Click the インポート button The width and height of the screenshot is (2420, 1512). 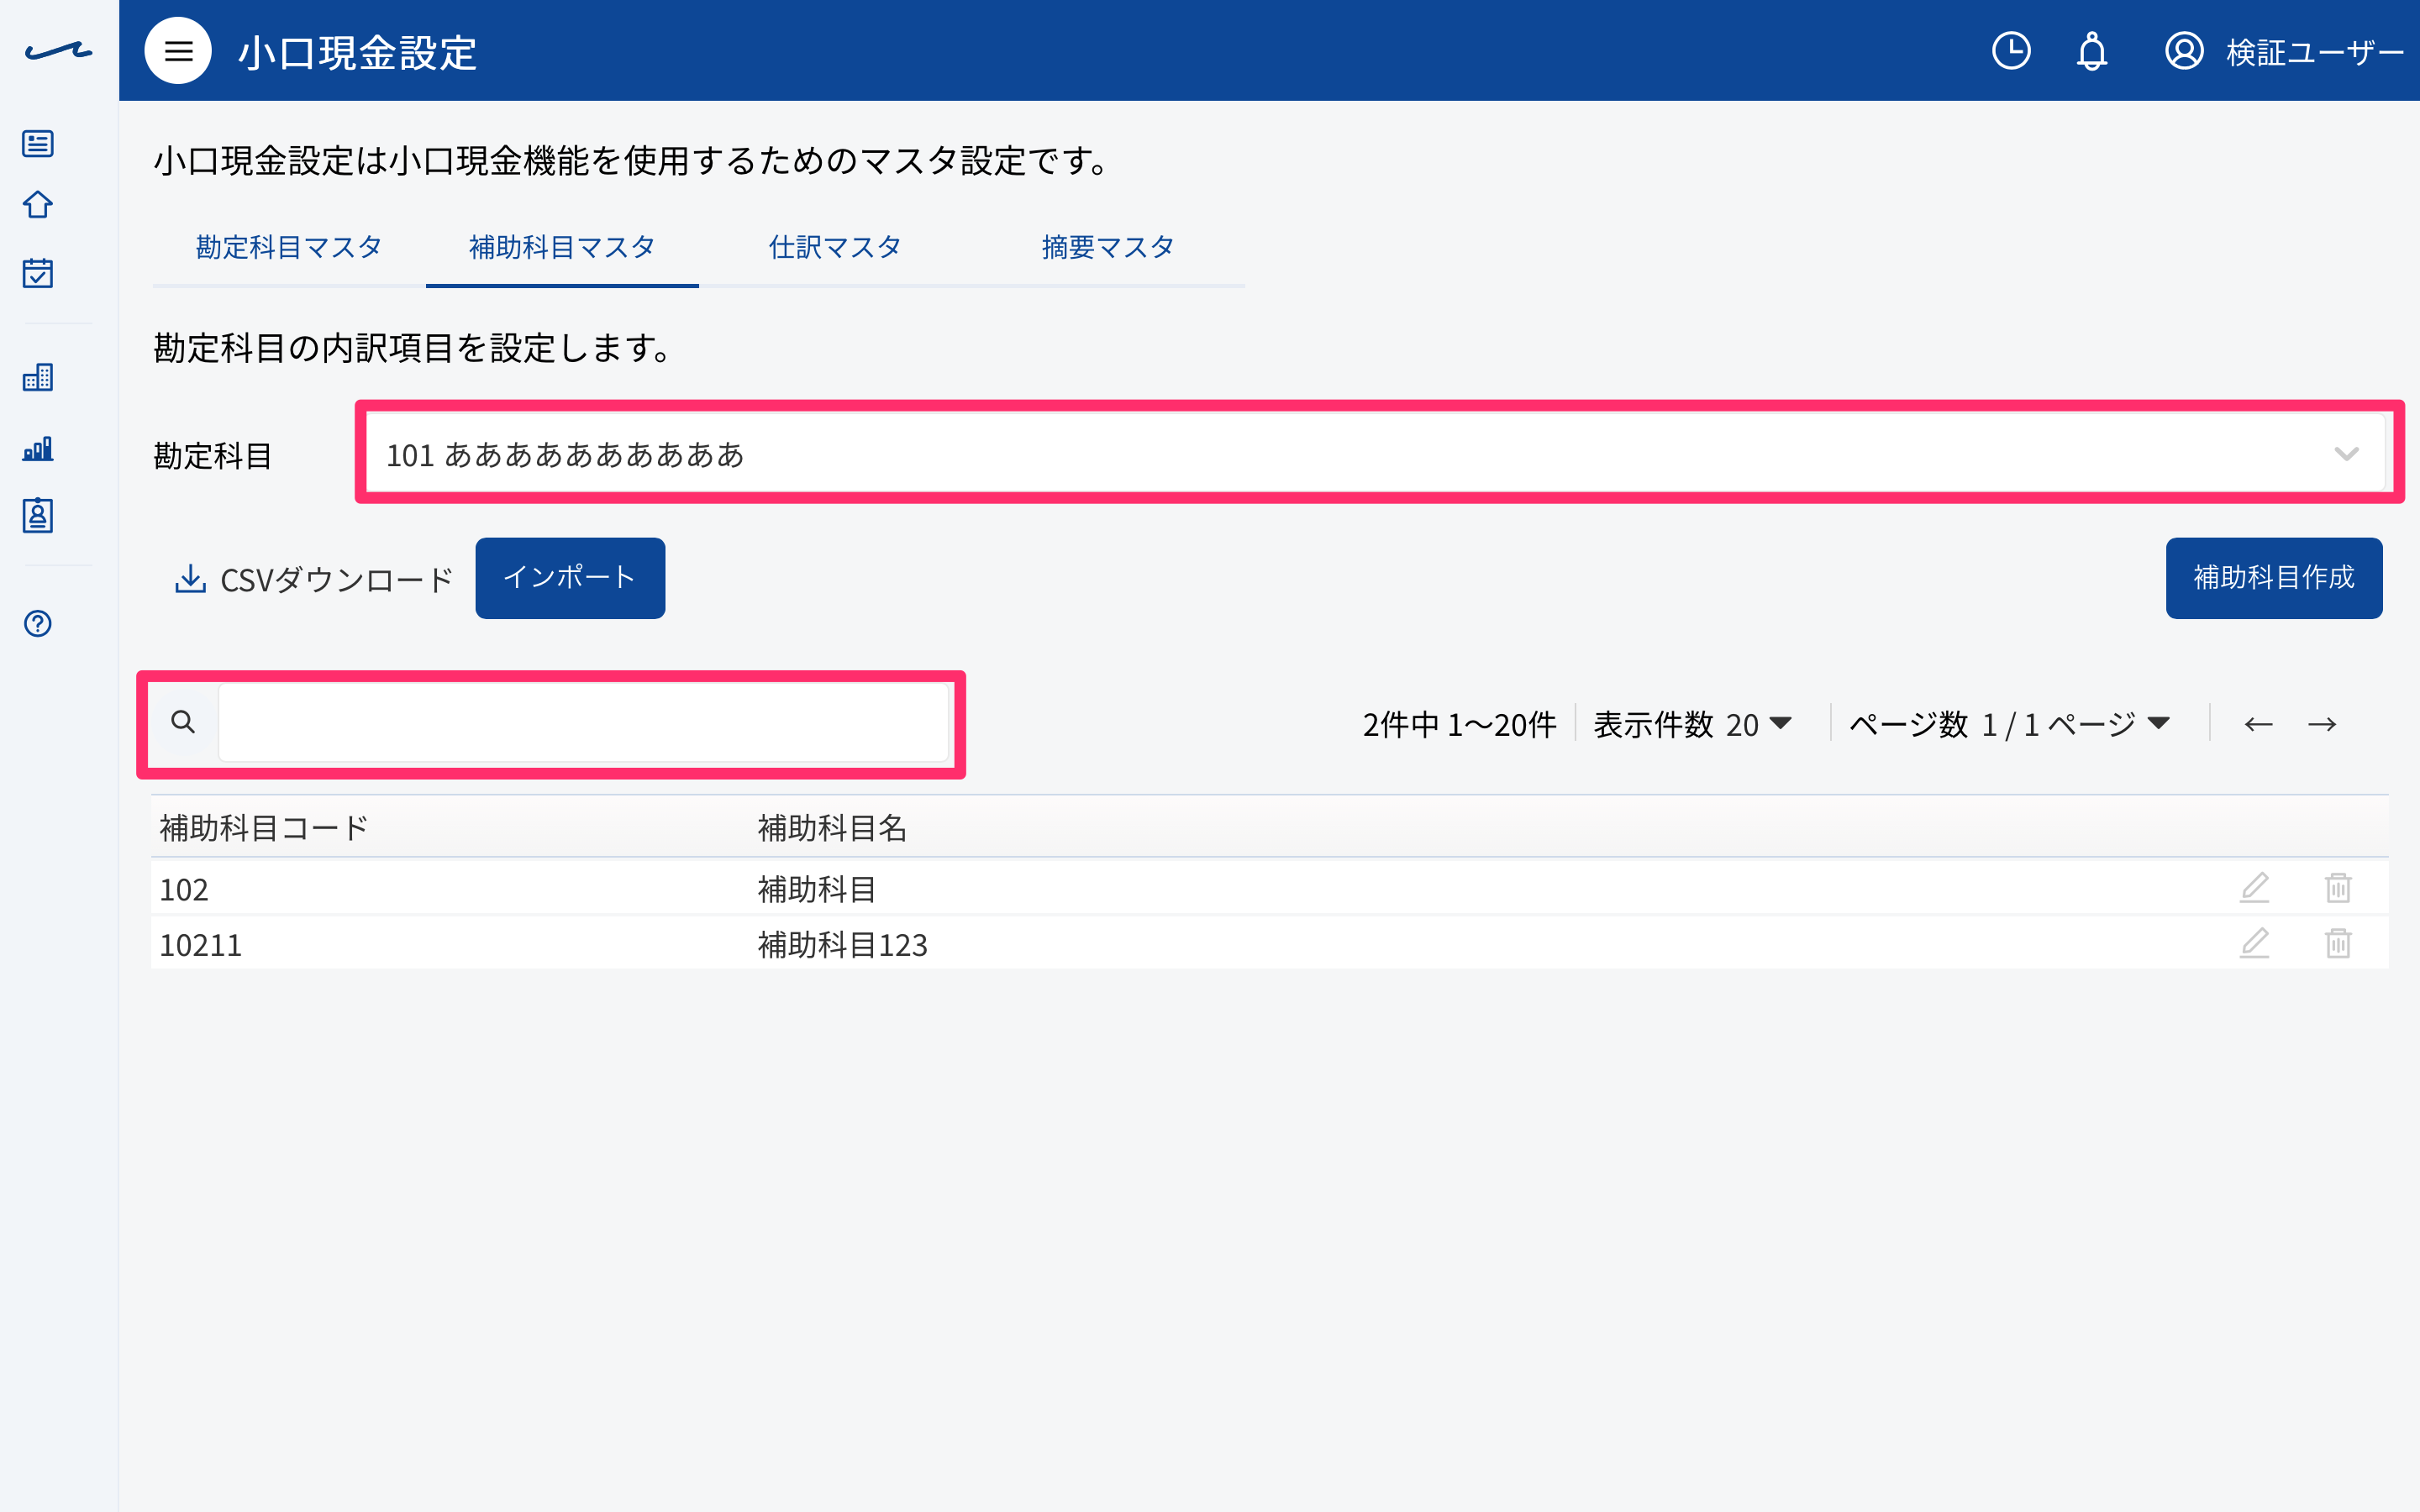coord(570,578)
